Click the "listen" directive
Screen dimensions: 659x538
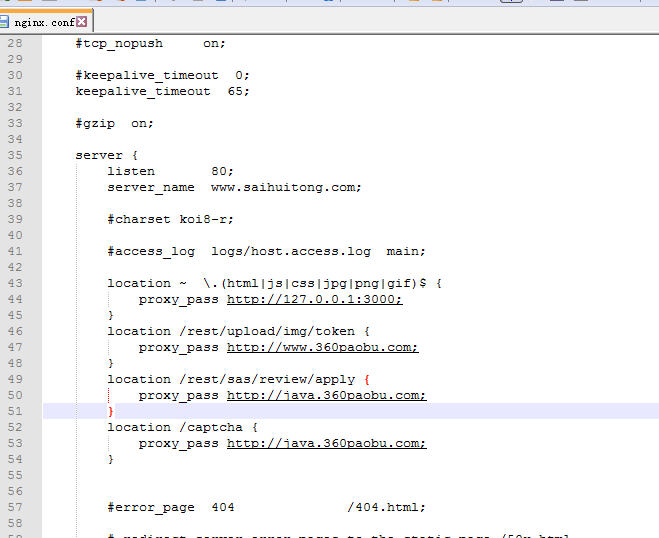coord(131,171)
